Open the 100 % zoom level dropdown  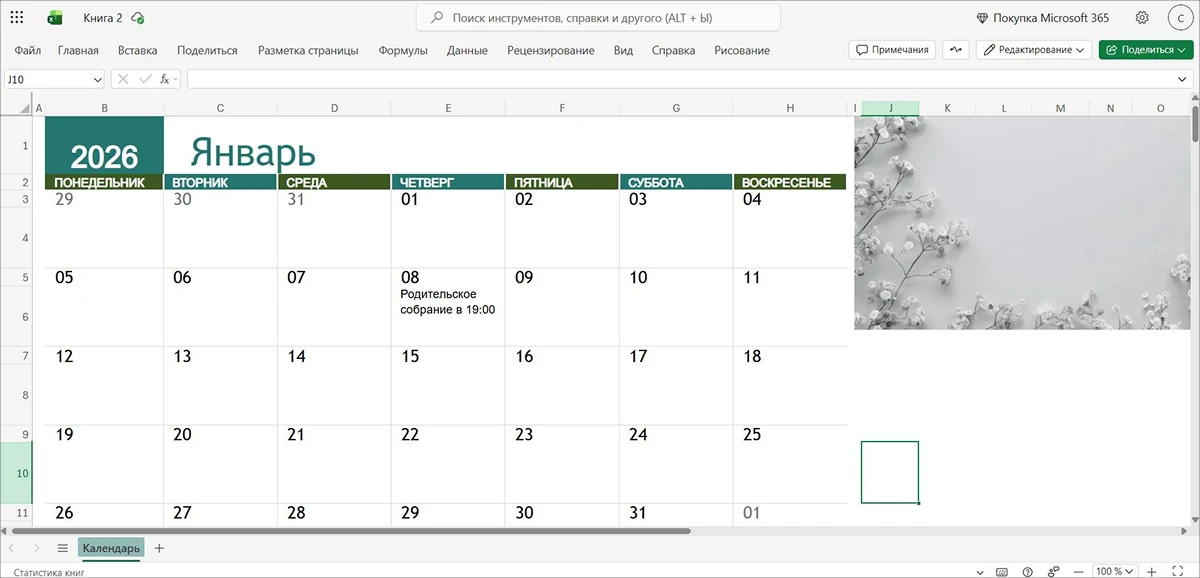[x=1113, y=571]
